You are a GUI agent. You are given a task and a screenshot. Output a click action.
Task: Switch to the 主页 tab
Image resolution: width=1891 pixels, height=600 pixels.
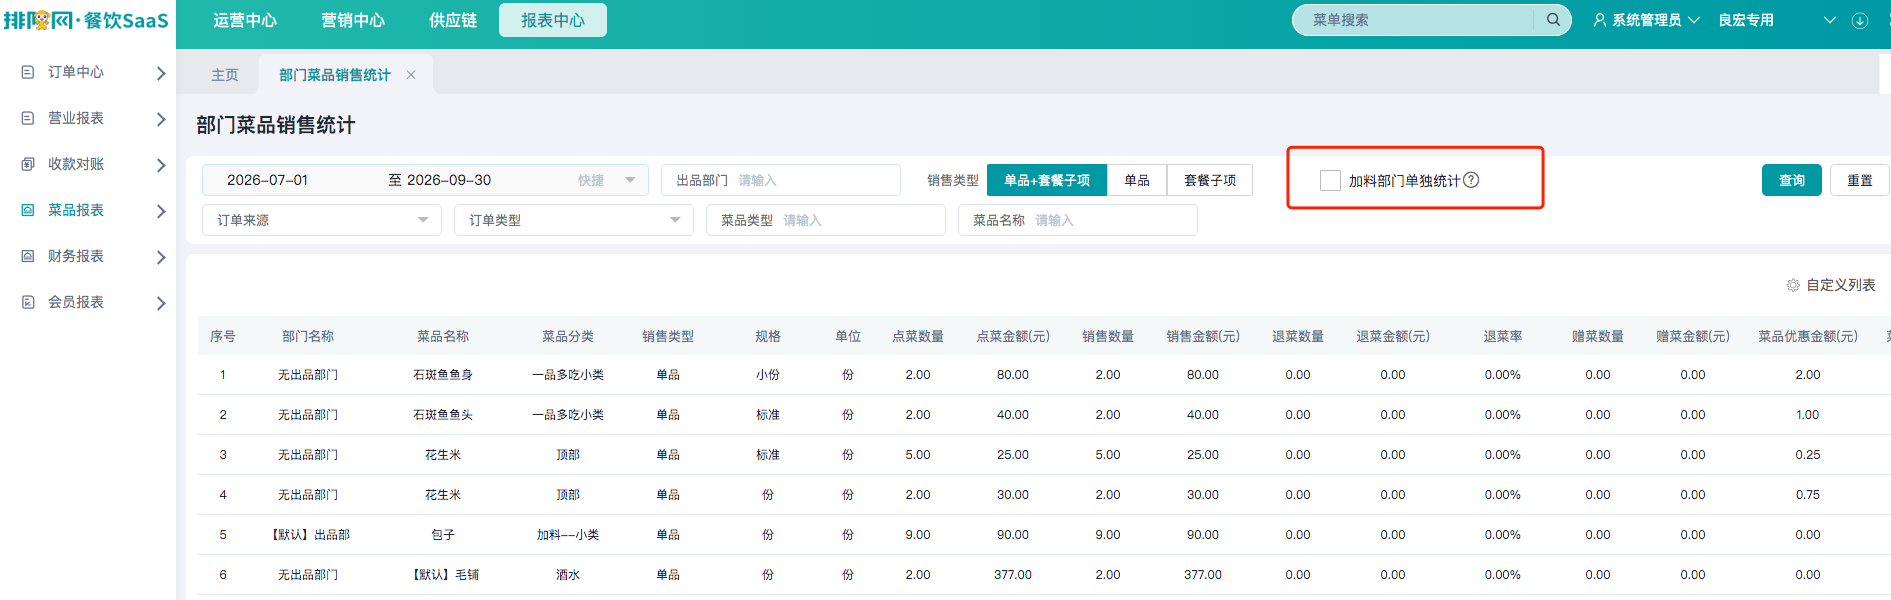pos(225,75)
